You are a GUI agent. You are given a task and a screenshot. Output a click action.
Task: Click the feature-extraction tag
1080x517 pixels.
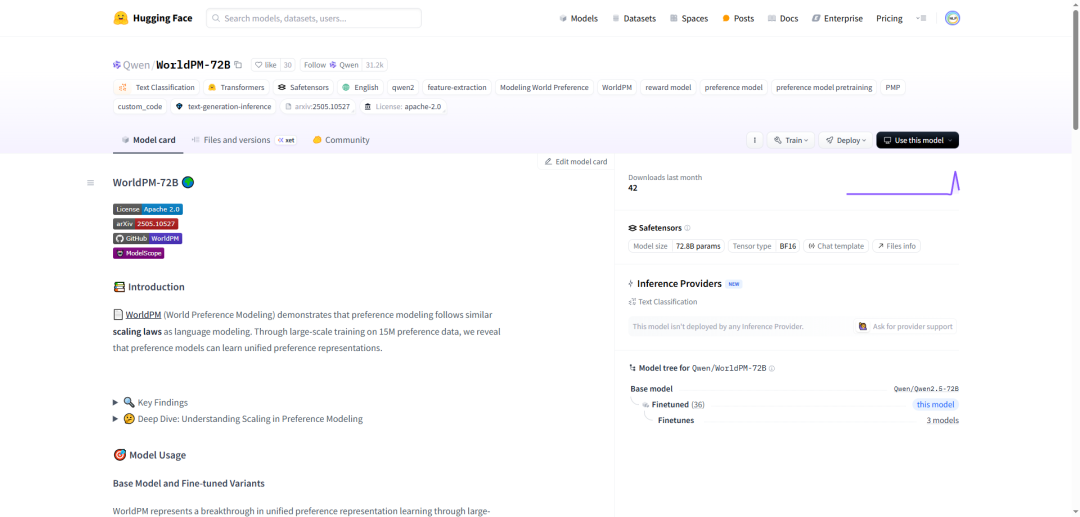click(457, 87)
